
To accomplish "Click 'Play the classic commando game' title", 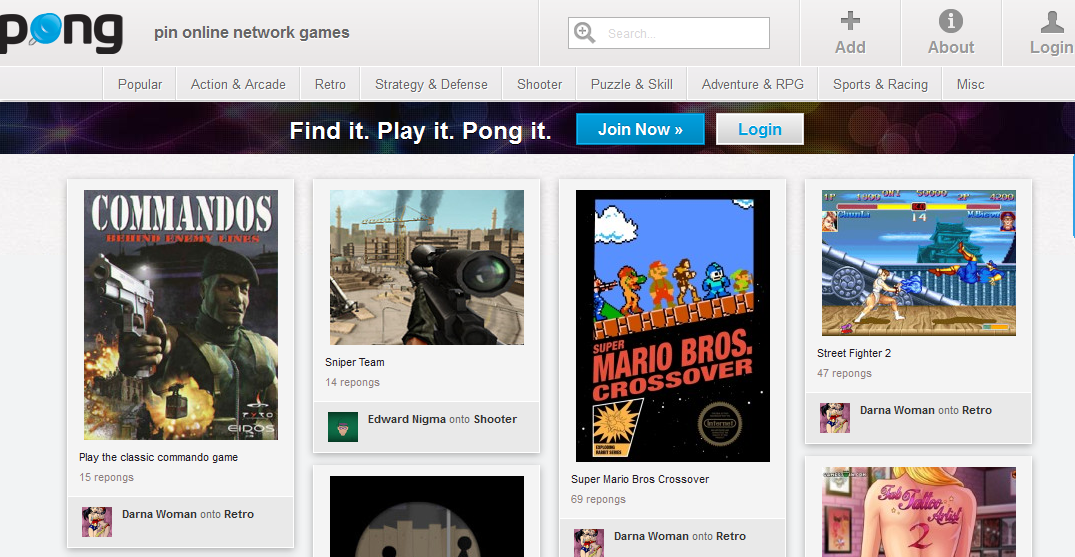I will (x=158, y=458).
